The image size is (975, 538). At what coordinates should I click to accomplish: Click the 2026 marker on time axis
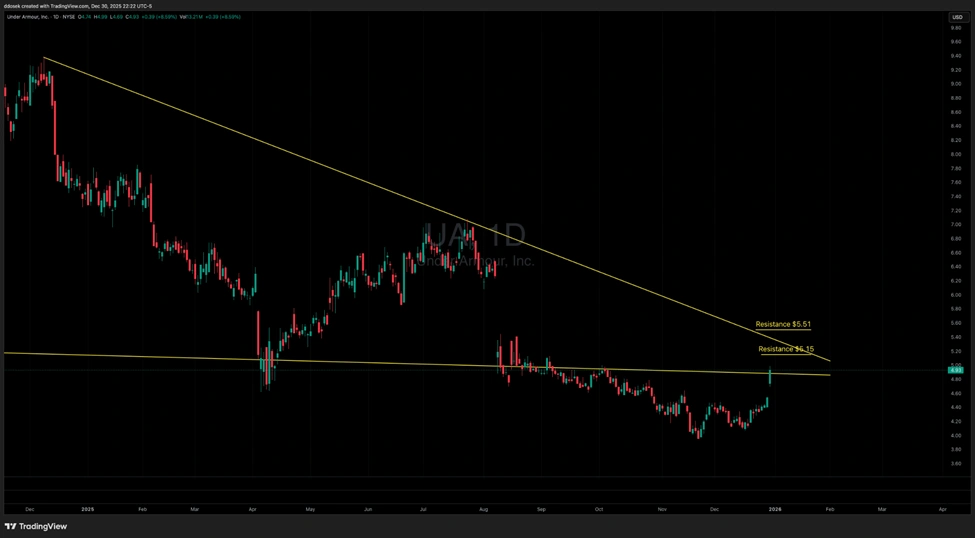774,509
